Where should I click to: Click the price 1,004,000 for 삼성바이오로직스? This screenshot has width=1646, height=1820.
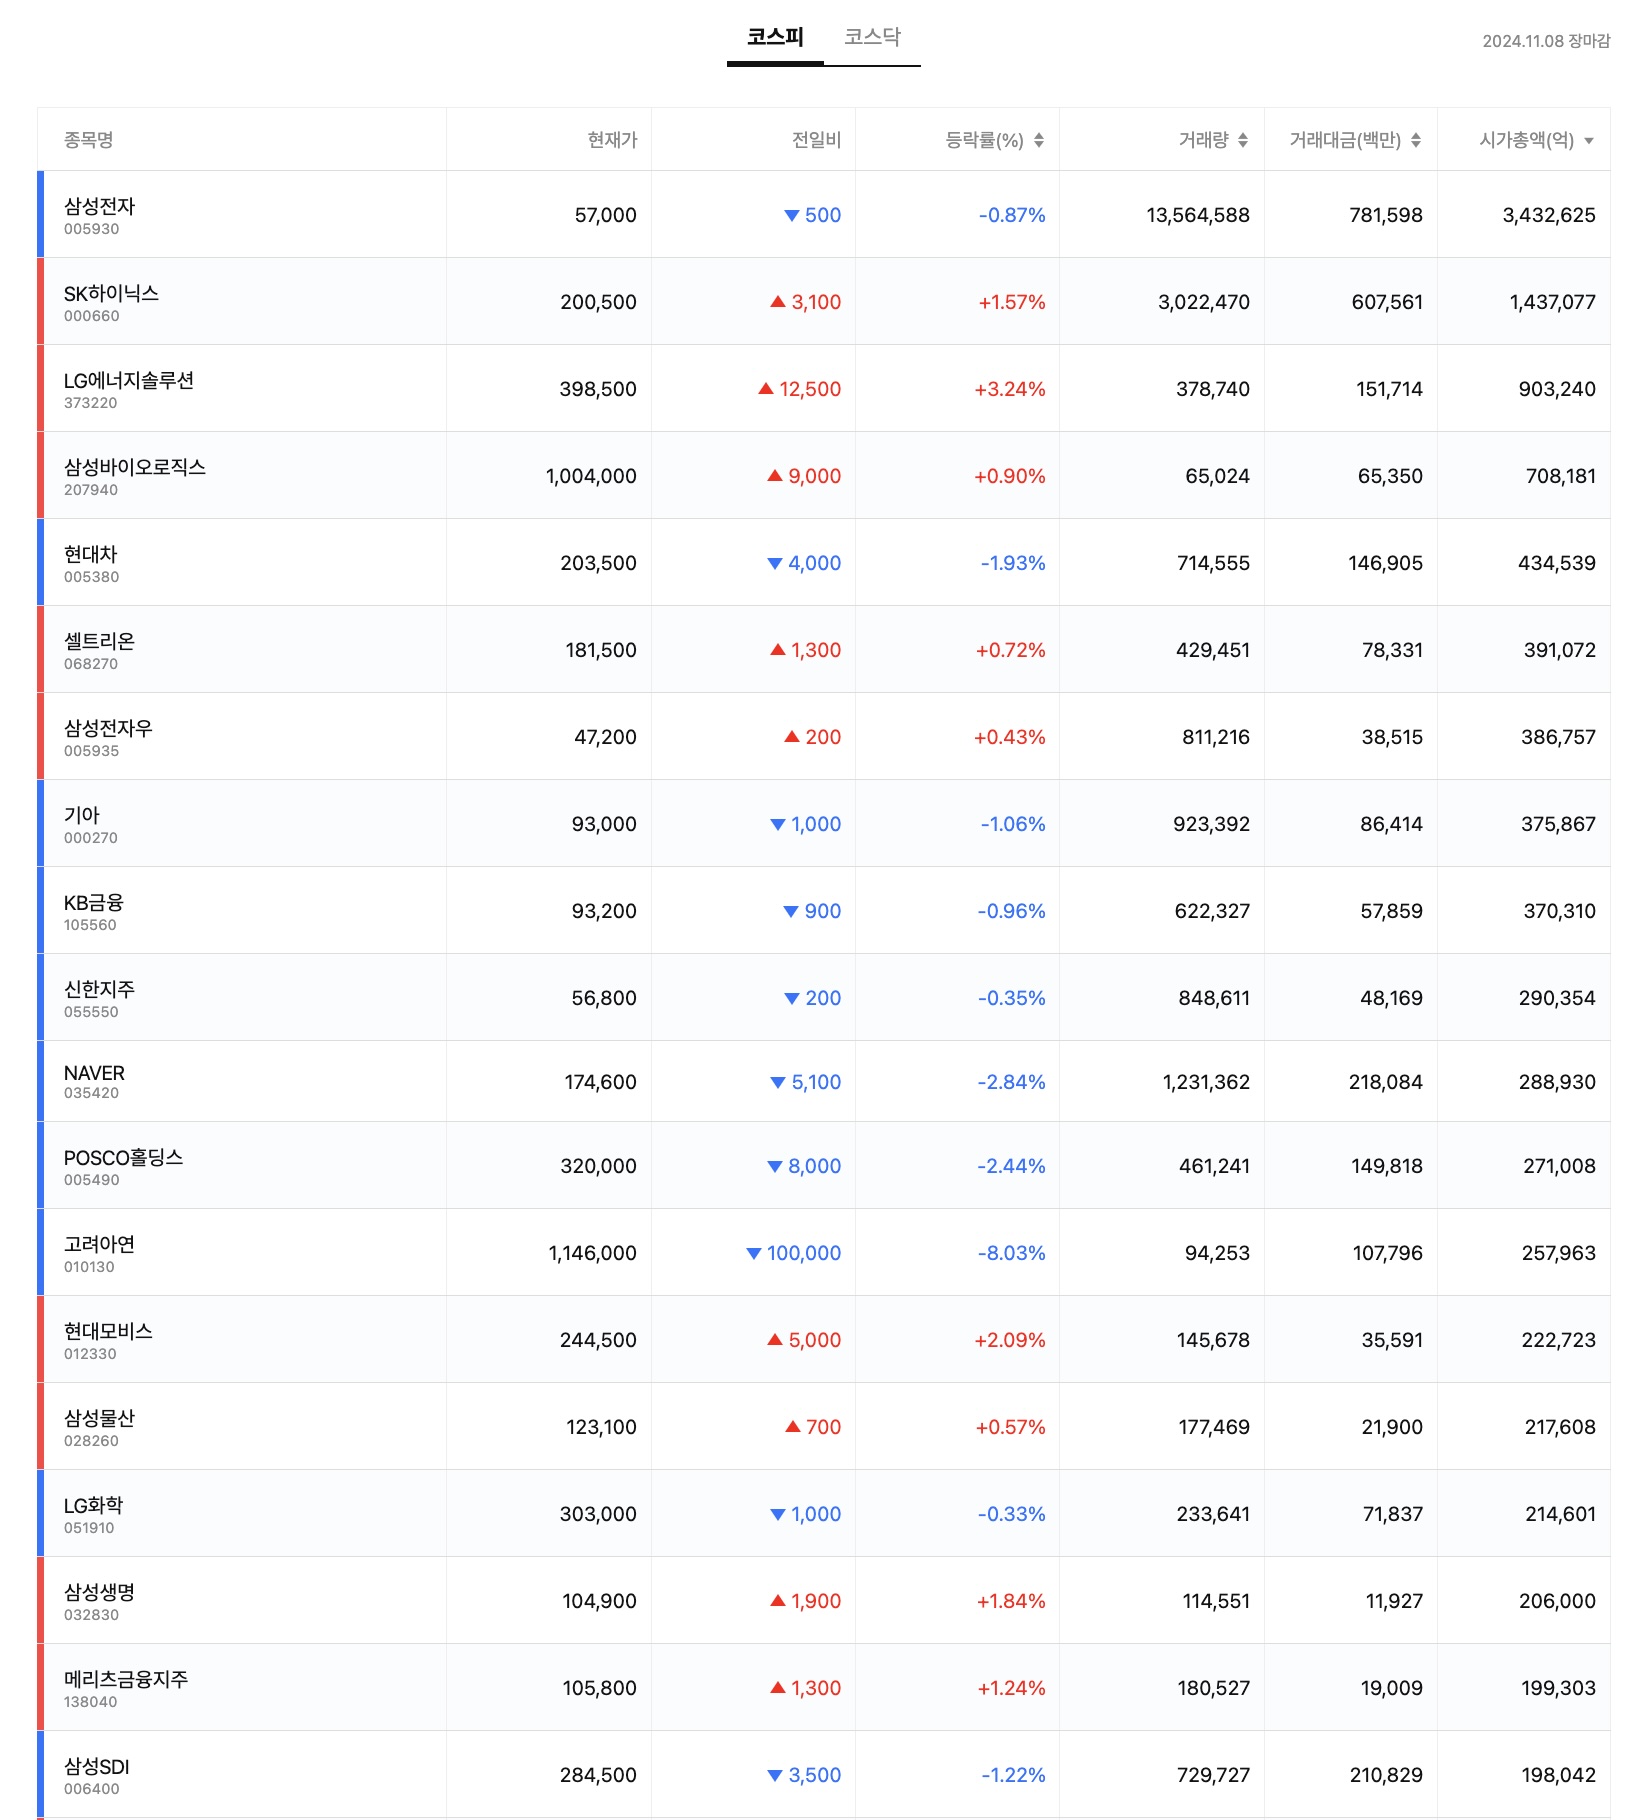591,476
